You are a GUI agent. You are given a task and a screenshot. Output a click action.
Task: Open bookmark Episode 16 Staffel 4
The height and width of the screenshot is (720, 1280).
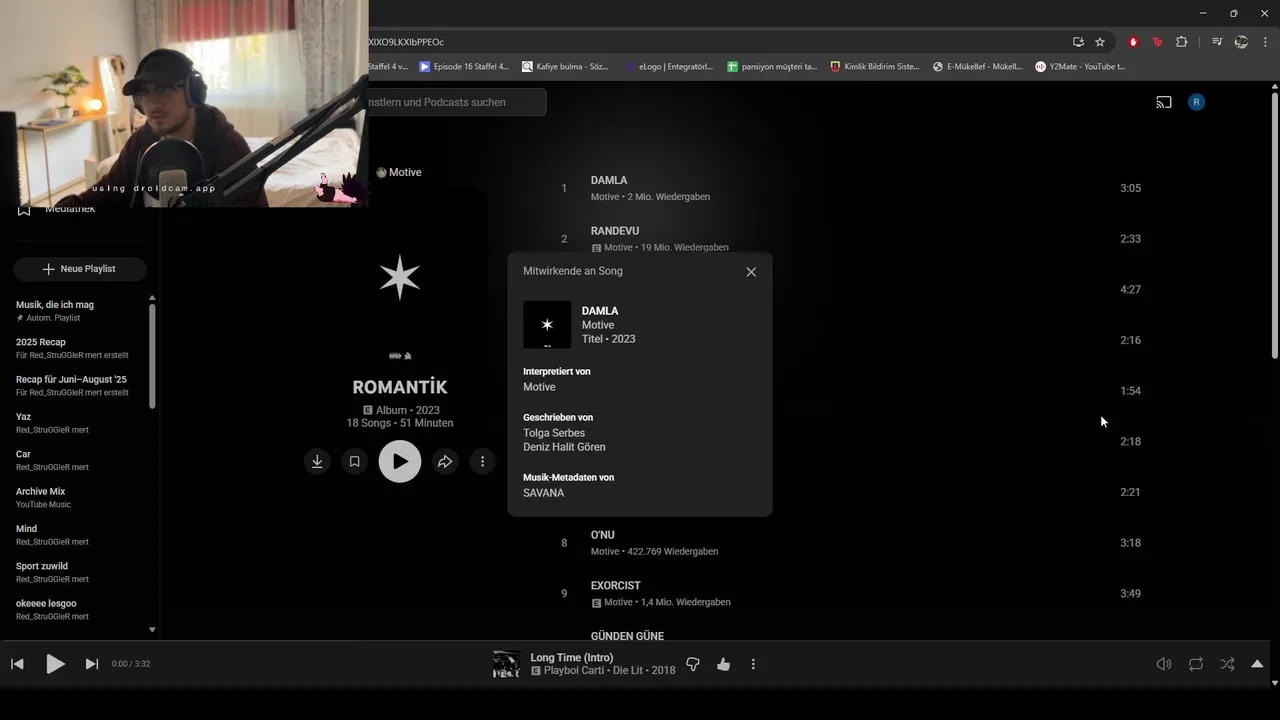pos(464,67)
